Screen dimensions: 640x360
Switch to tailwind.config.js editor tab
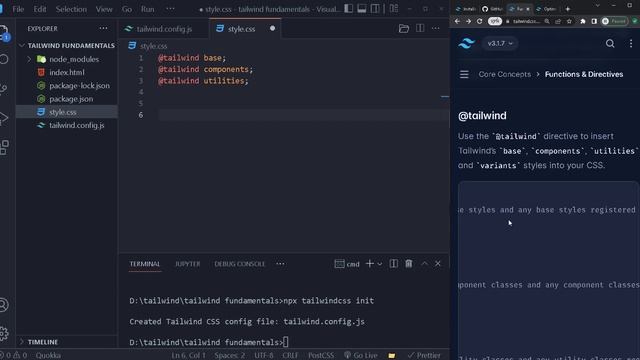(164, 29)
